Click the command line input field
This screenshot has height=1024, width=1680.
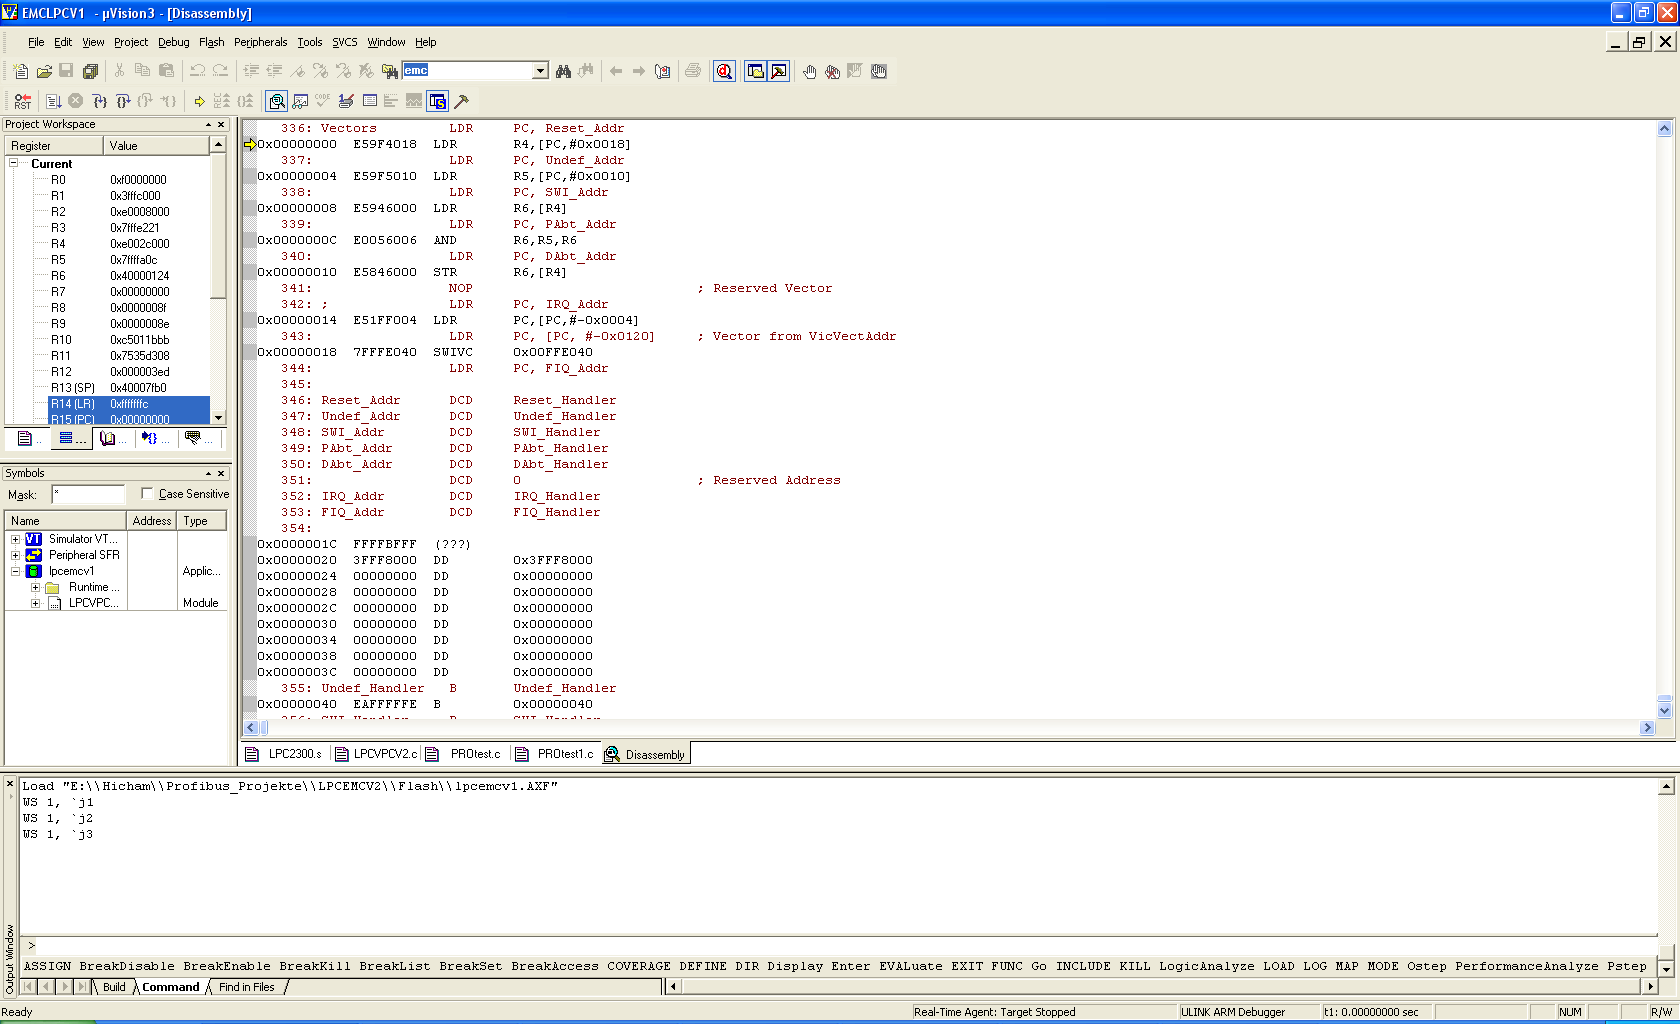(x=845, y=945)
